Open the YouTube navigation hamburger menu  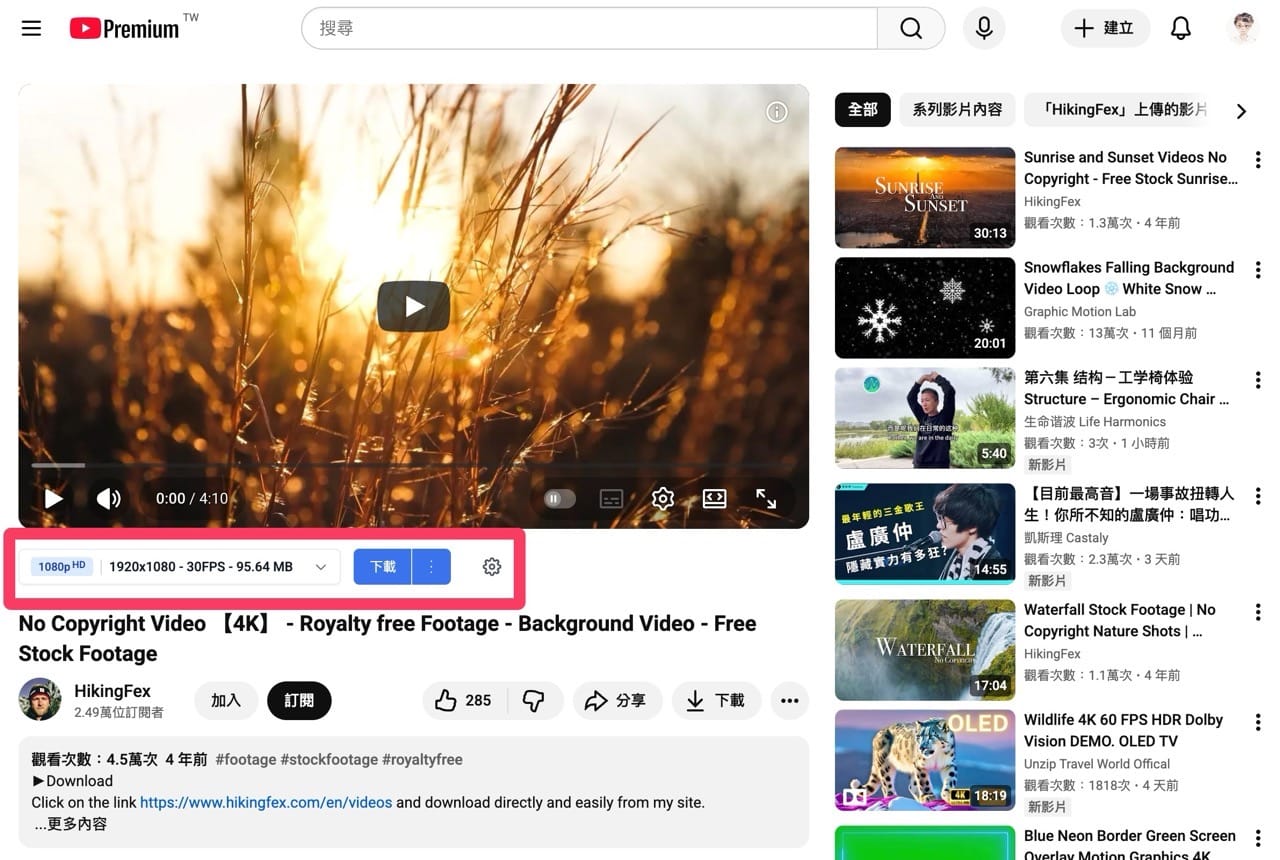31,28
